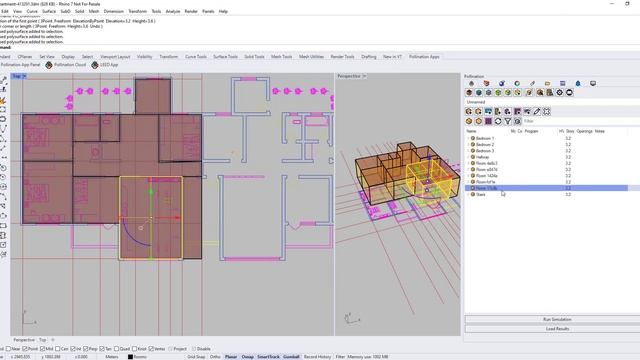The width and height of the screenshot is (640, 360).
Task: Click the Program column header
Action: (x=531, y=131)
